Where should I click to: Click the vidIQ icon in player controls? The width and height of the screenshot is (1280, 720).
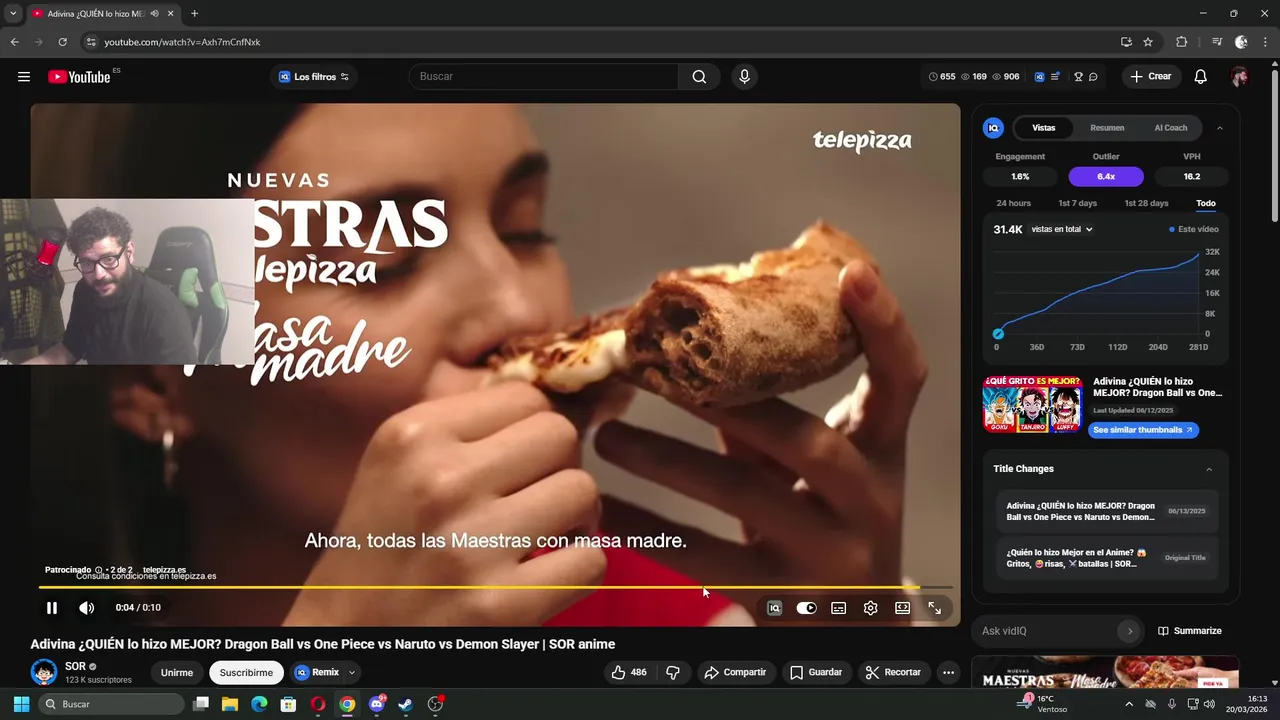(x=774, y=608)
